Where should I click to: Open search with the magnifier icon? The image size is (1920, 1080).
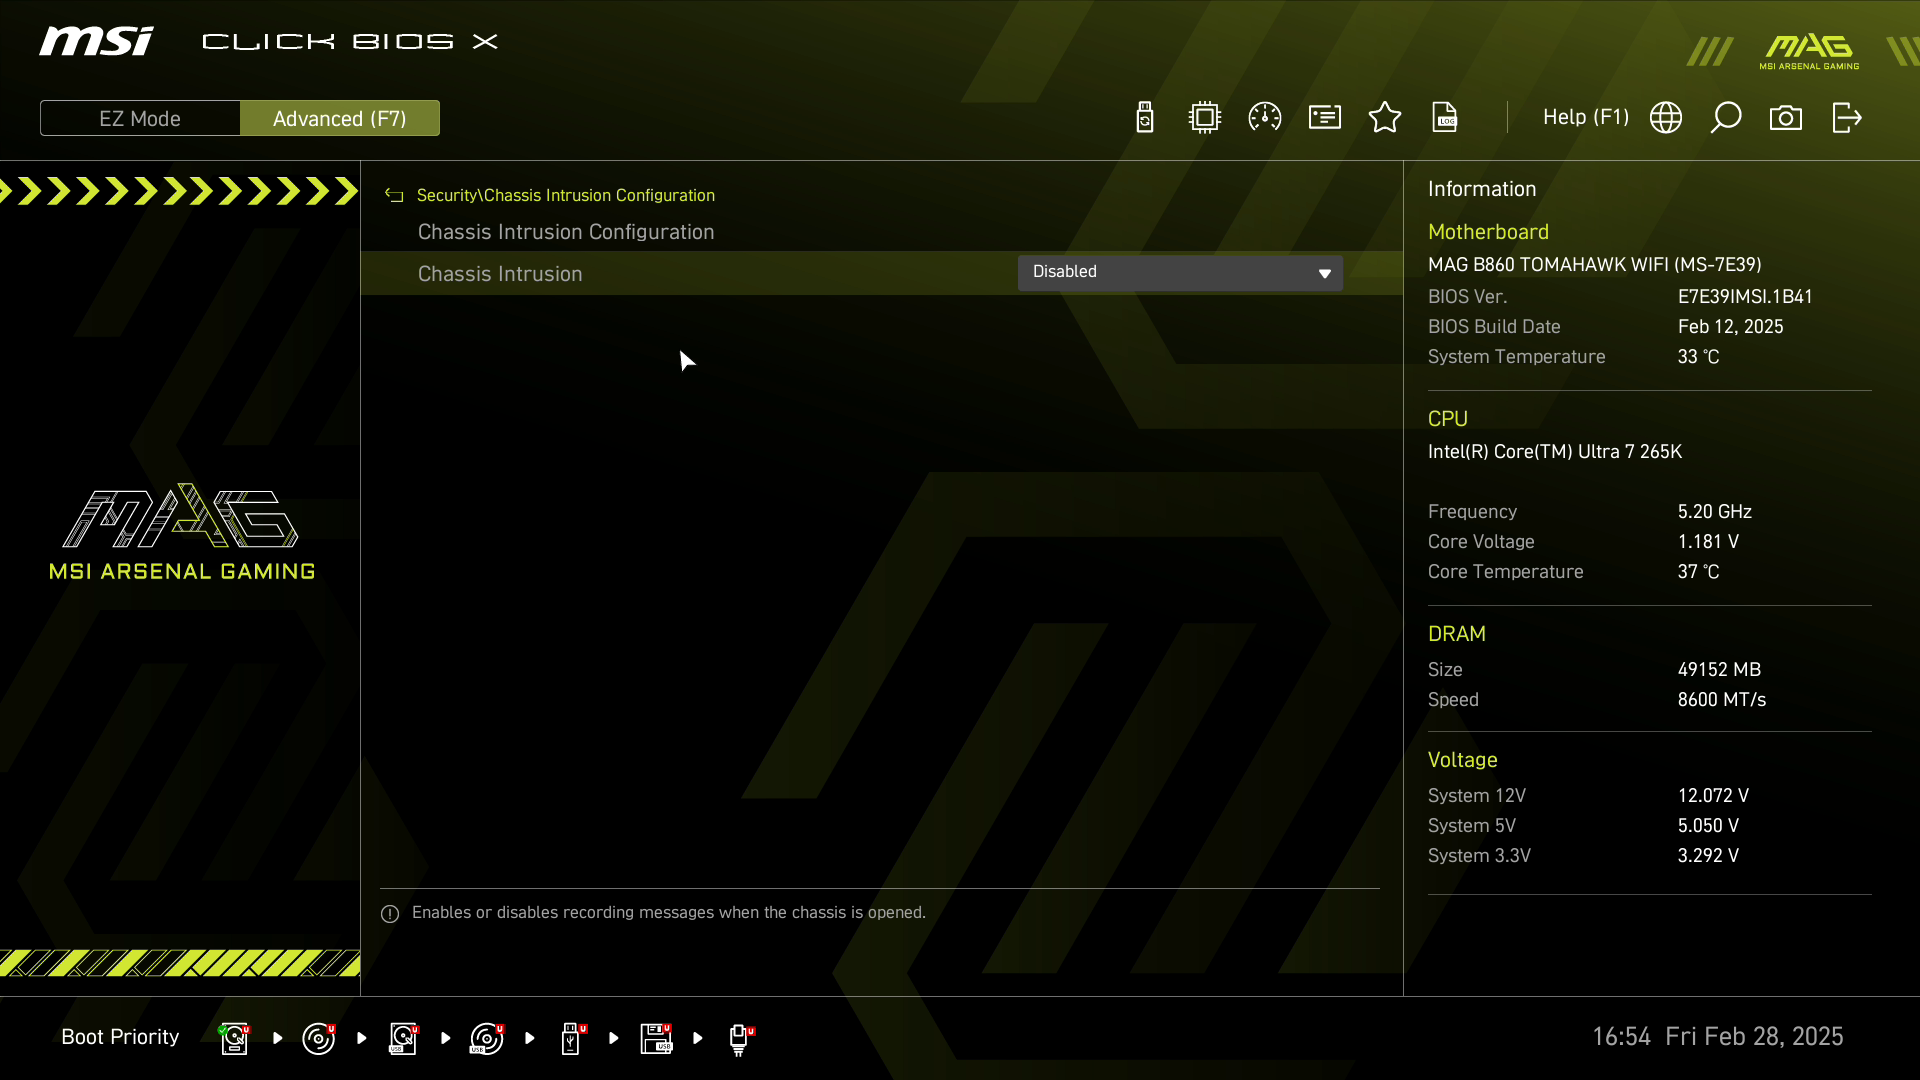click(x=1726, y=118)
